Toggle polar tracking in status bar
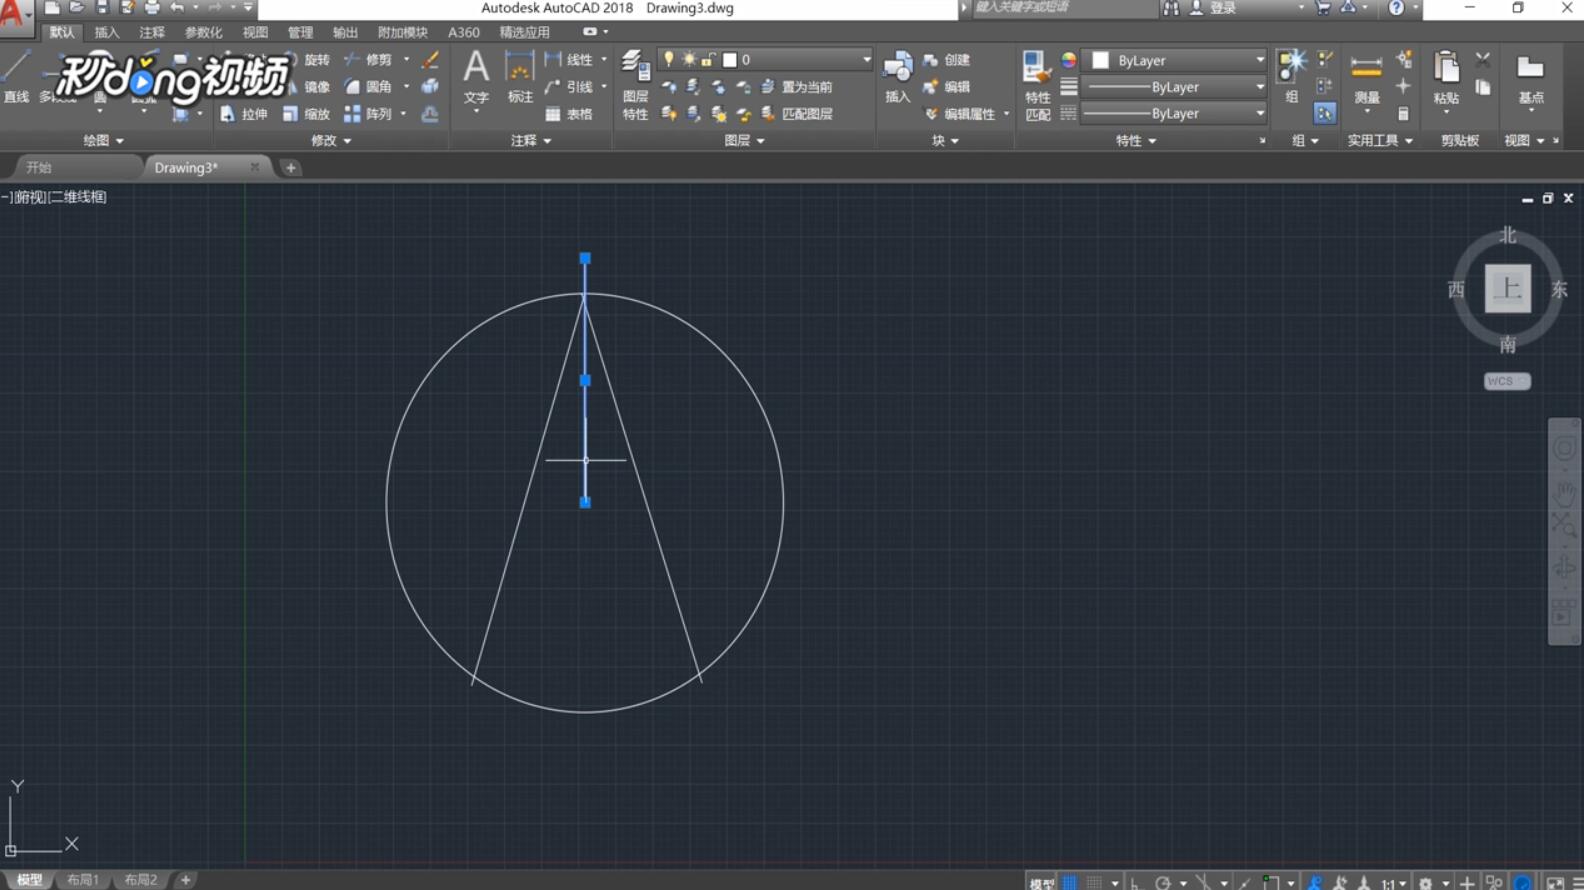This screenshot has height=890, width=1584. [1162, 882]
